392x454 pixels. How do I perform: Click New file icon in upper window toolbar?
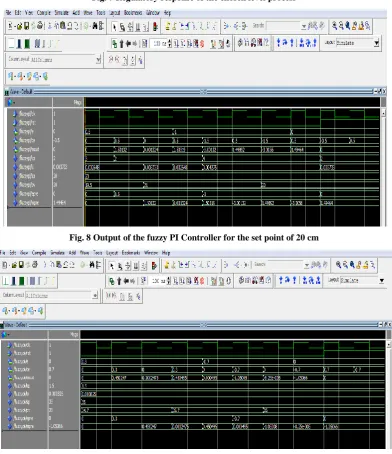[11, 26]
